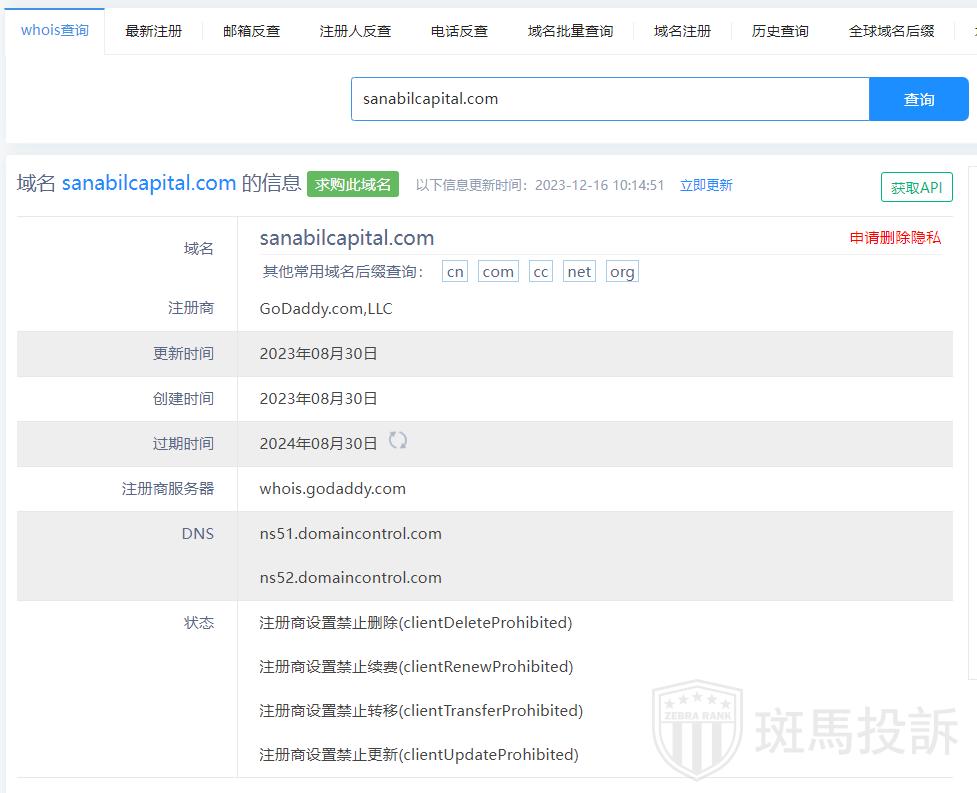Click the 立即更新 link

706,185
